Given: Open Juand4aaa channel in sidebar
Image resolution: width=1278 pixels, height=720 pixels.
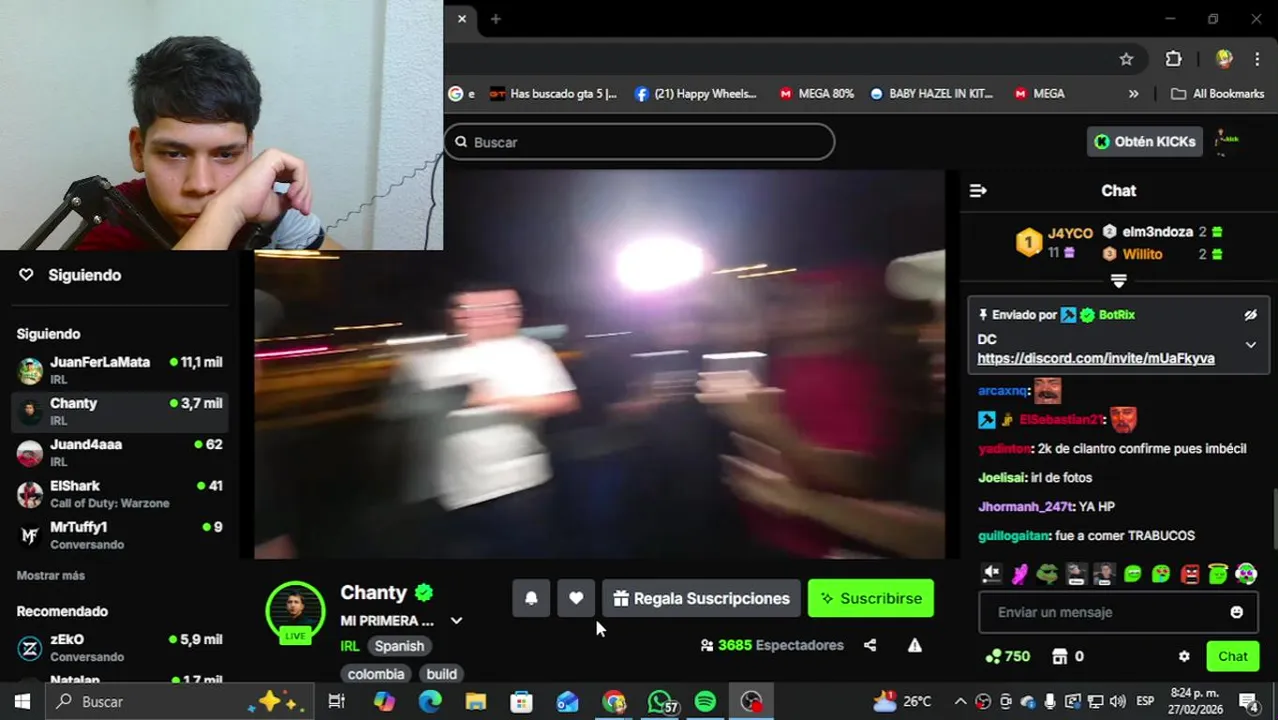Looking at the screenshot, I should point(120,452).
